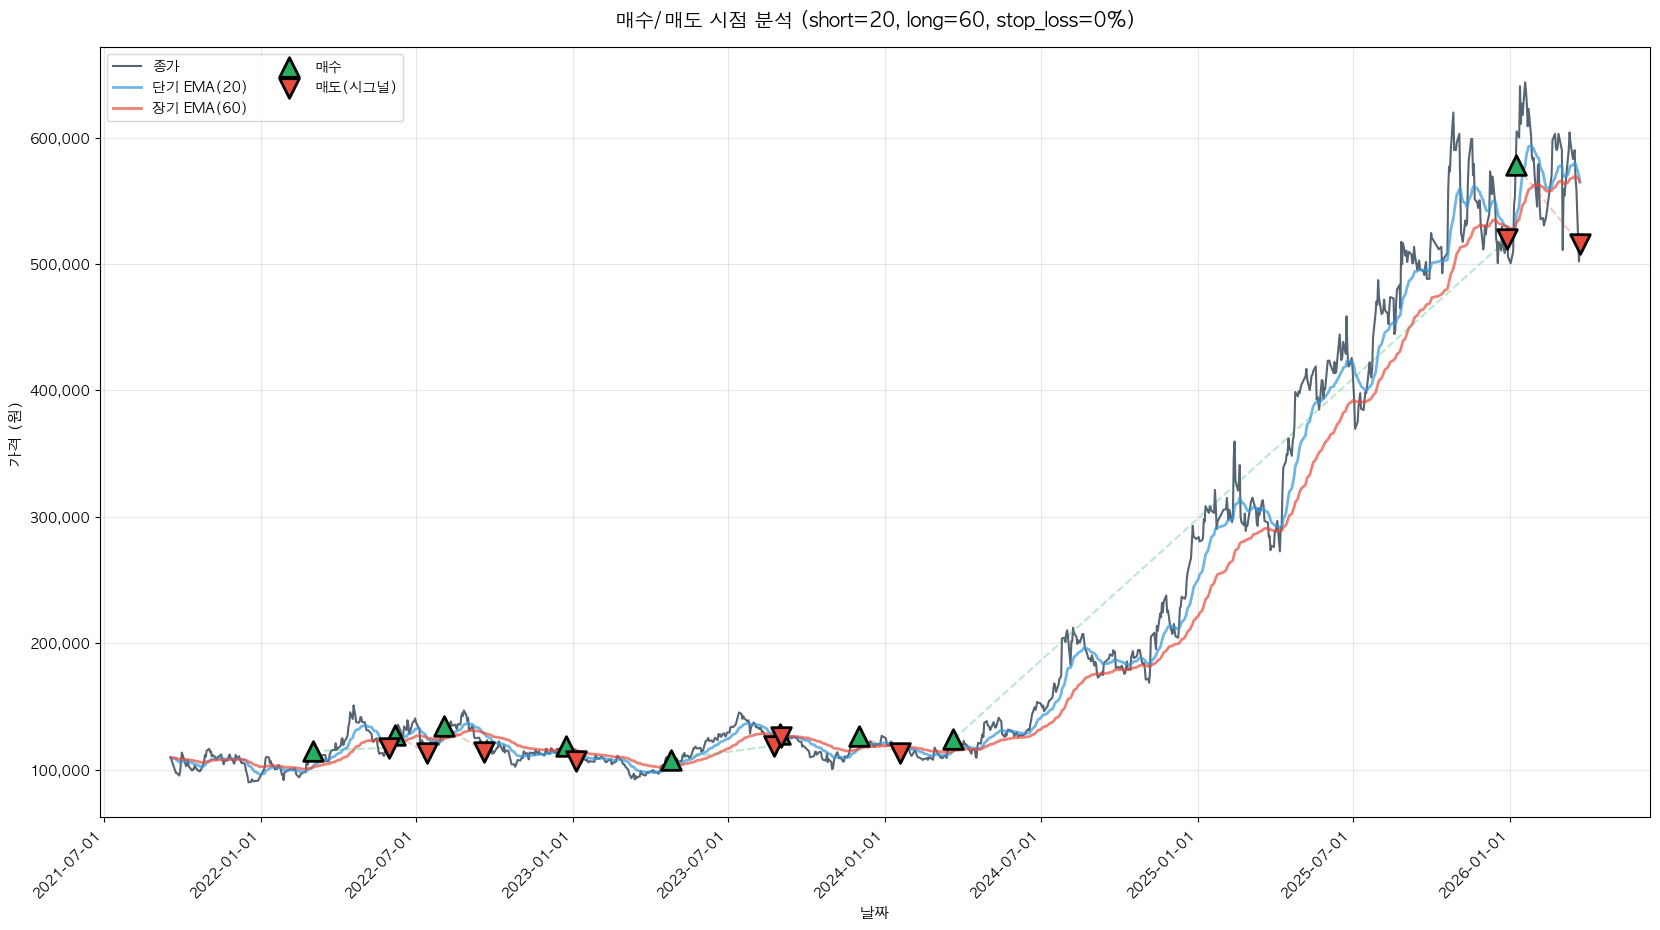The image size is (1660, 930).
Task: Select the 단기 EMA(20) legend label
Action: tap(199, 87)
